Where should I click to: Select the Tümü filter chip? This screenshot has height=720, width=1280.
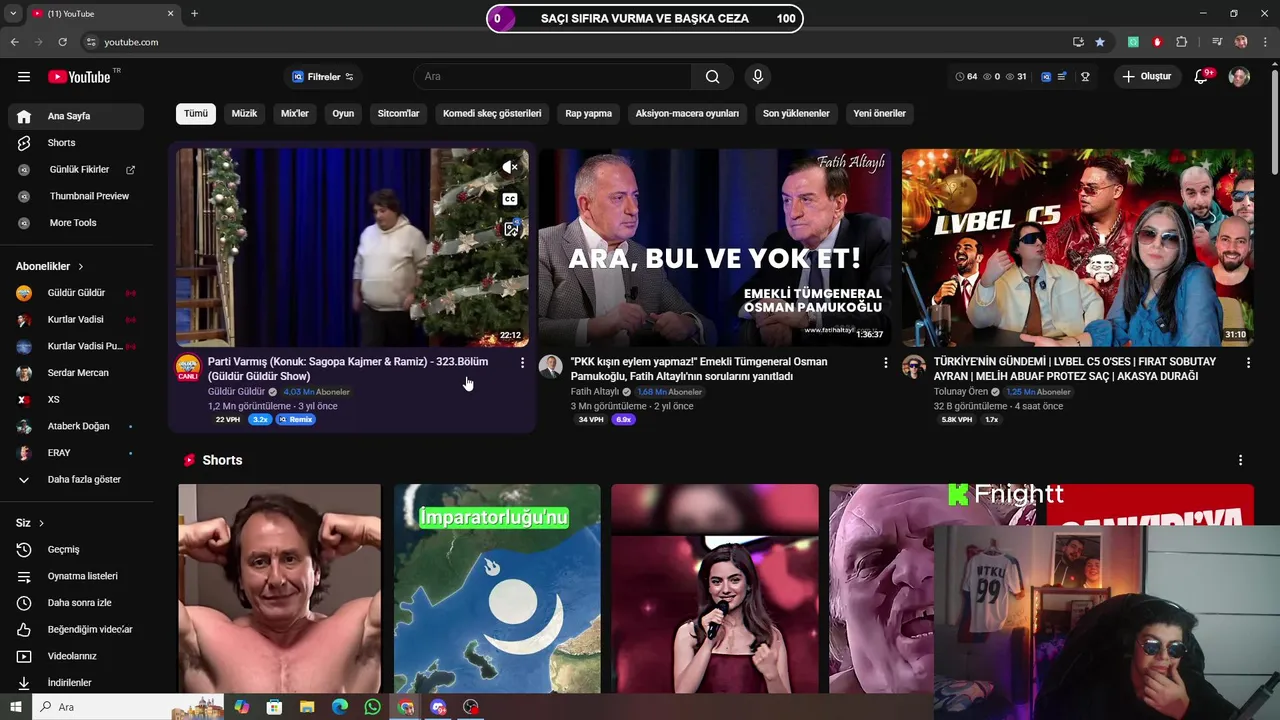click(196, 114)
